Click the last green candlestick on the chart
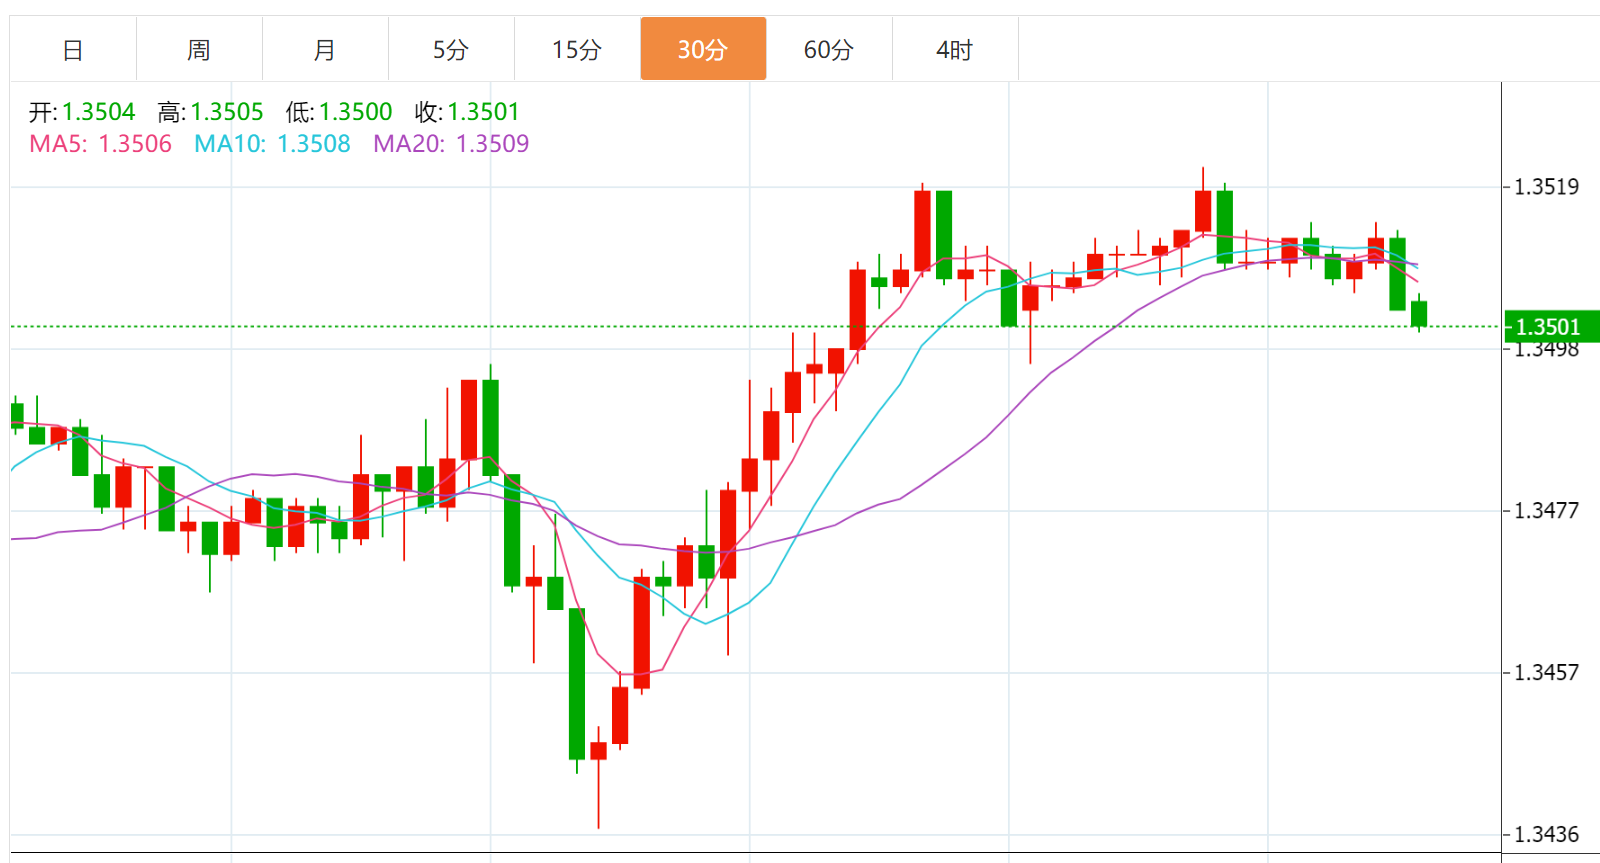The width and height of the screenshot is (1600, 863). coord(1419,313)
